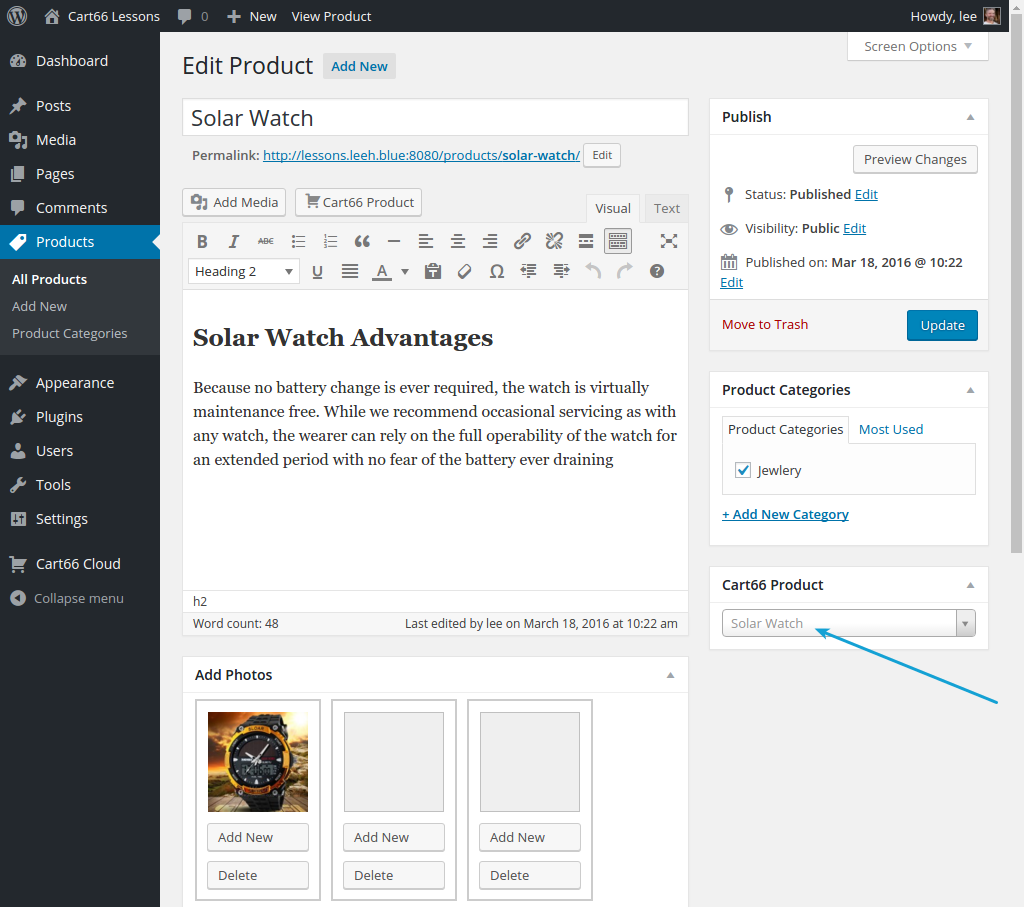
Task: Switch to the Text editor tab
Action: click(x=667, y=208)
